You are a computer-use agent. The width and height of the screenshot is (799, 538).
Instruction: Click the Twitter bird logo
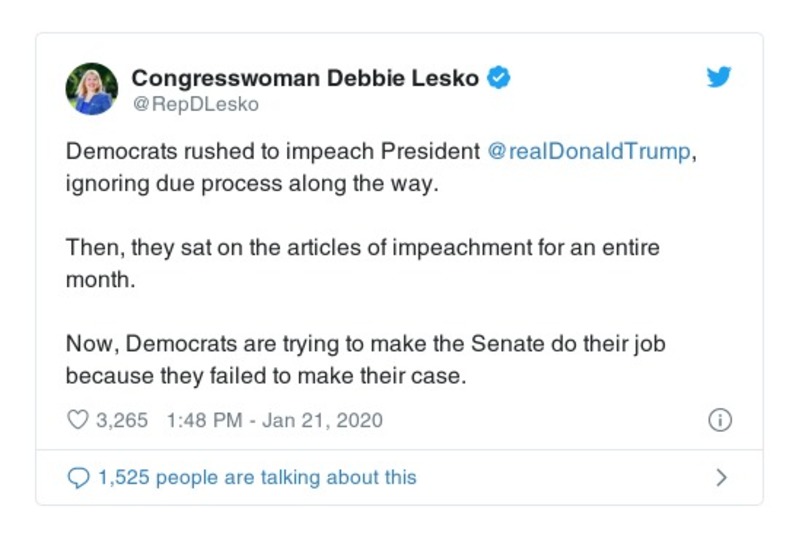(719, 77)
